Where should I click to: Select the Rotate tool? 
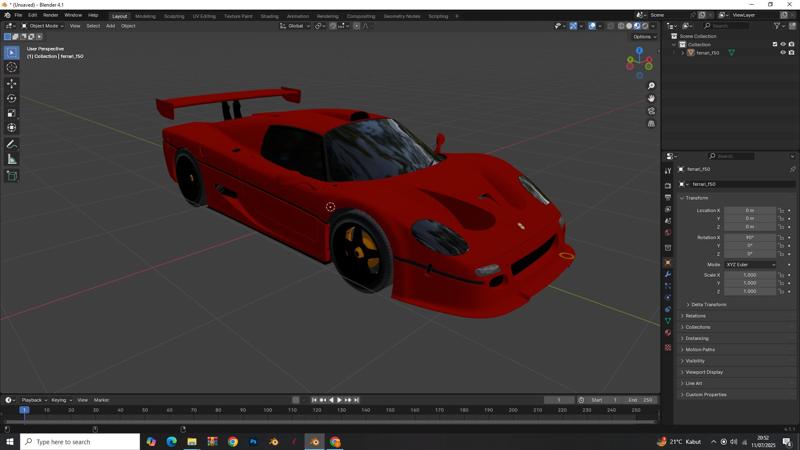12,98
